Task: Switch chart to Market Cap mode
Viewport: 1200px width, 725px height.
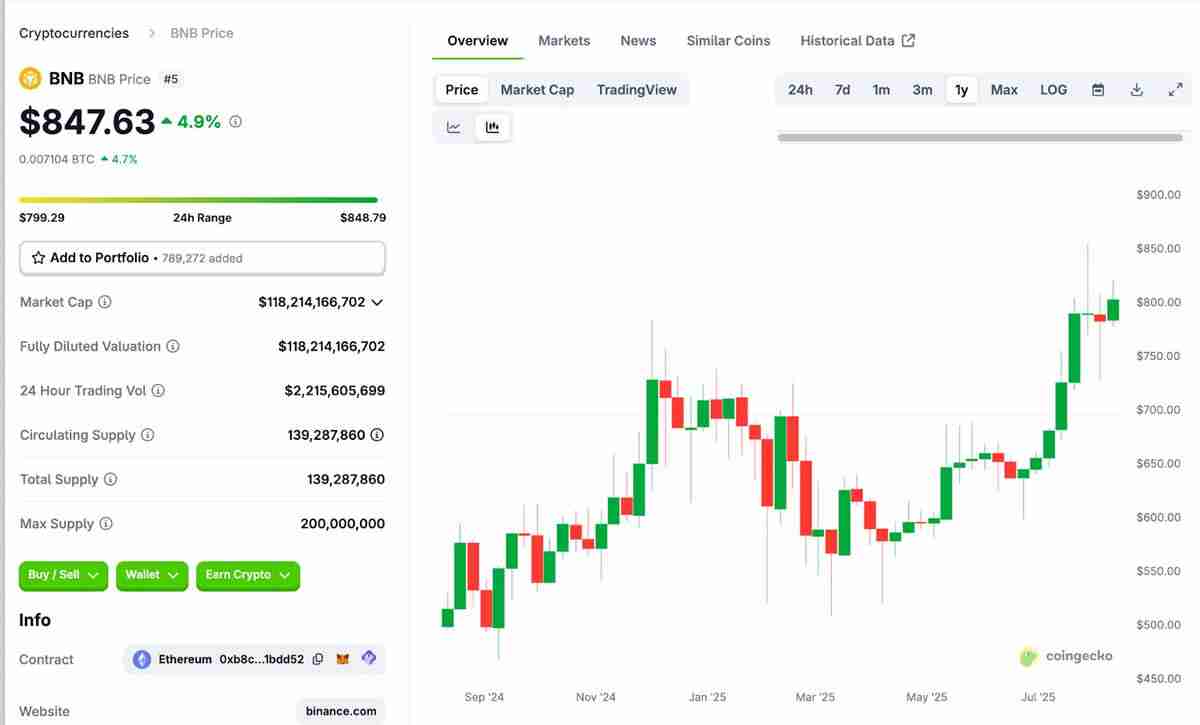Action: click(x=537, y=90)
